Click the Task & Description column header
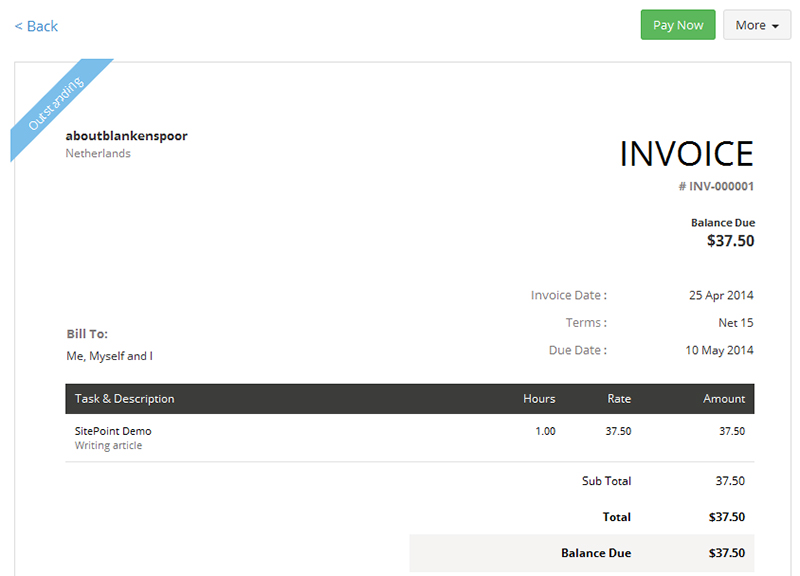The image size is (800, 576). (x=125, y=399)
